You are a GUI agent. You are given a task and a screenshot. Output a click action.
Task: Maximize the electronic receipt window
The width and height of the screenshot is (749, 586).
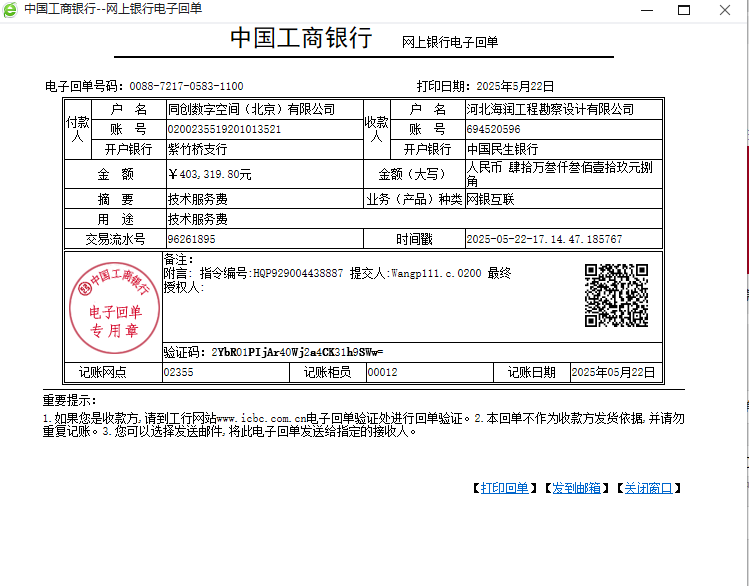pyautogui.click(x=684, y=10)
